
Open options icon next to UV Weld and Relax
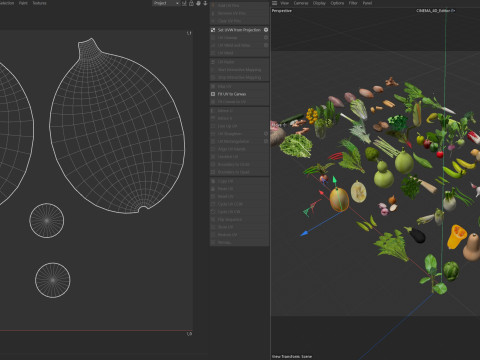tap(266, 45)
